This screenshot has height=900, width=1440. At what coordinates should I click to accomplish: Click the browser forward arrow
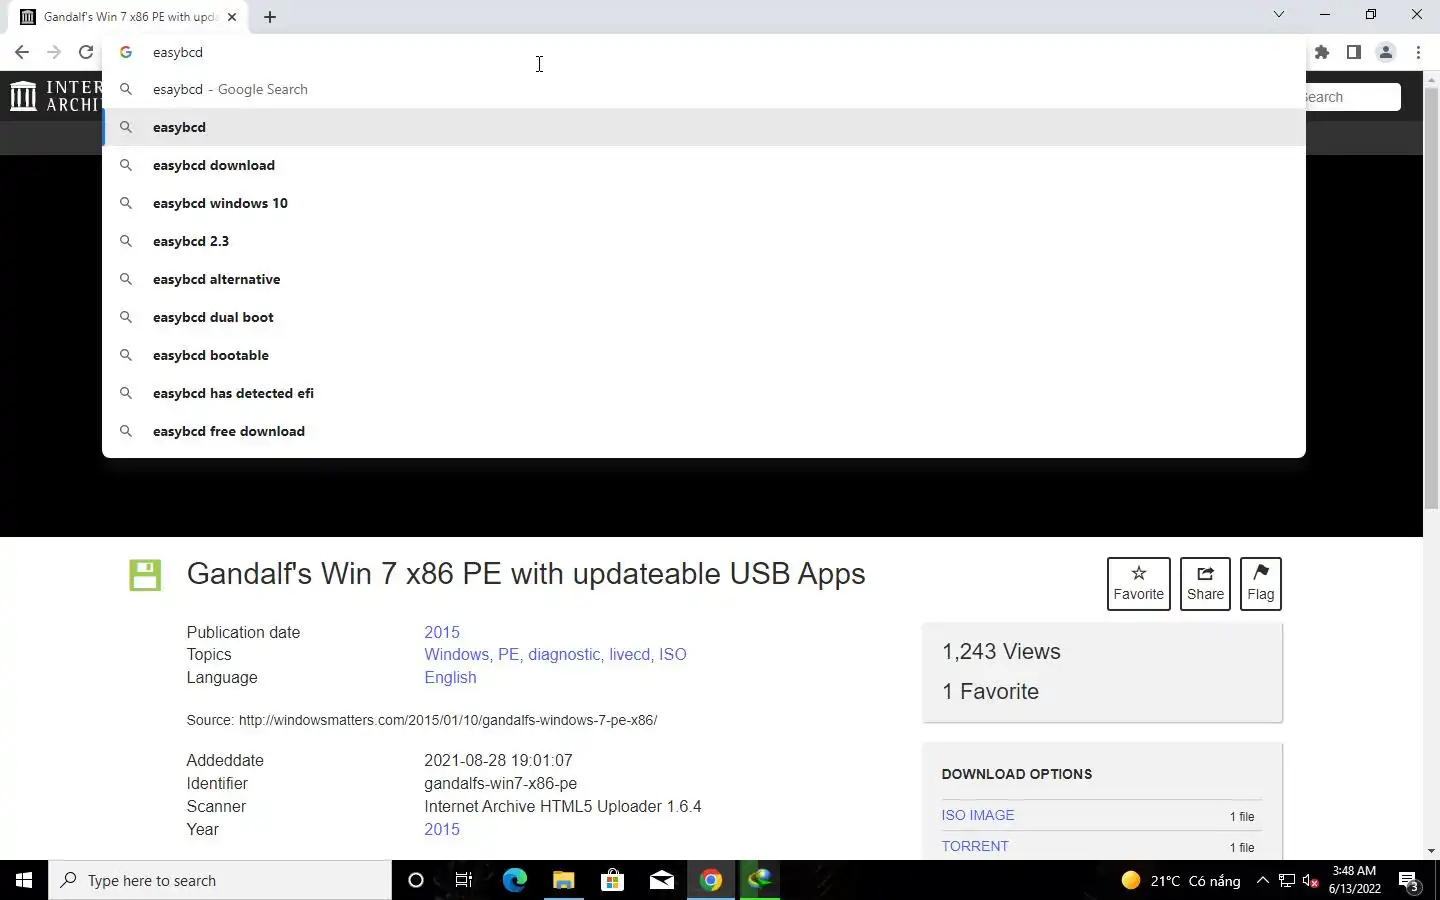54,52
